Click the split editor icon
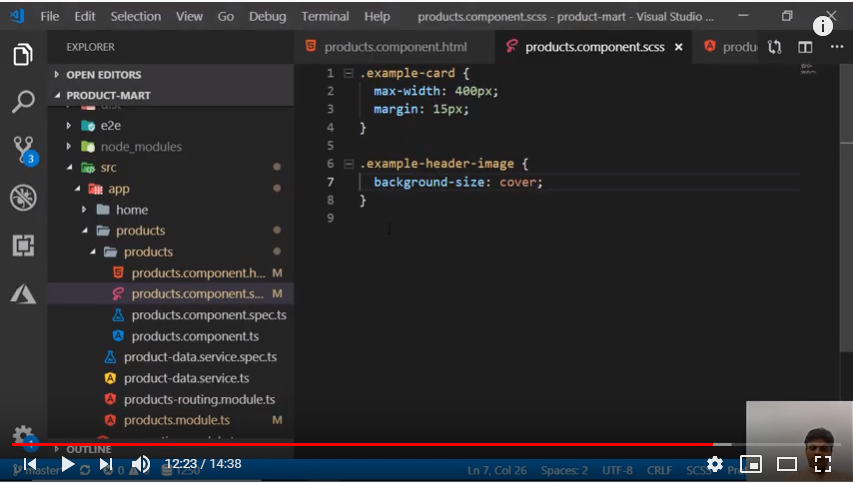The image size is (853, 483). click(805, 47)
